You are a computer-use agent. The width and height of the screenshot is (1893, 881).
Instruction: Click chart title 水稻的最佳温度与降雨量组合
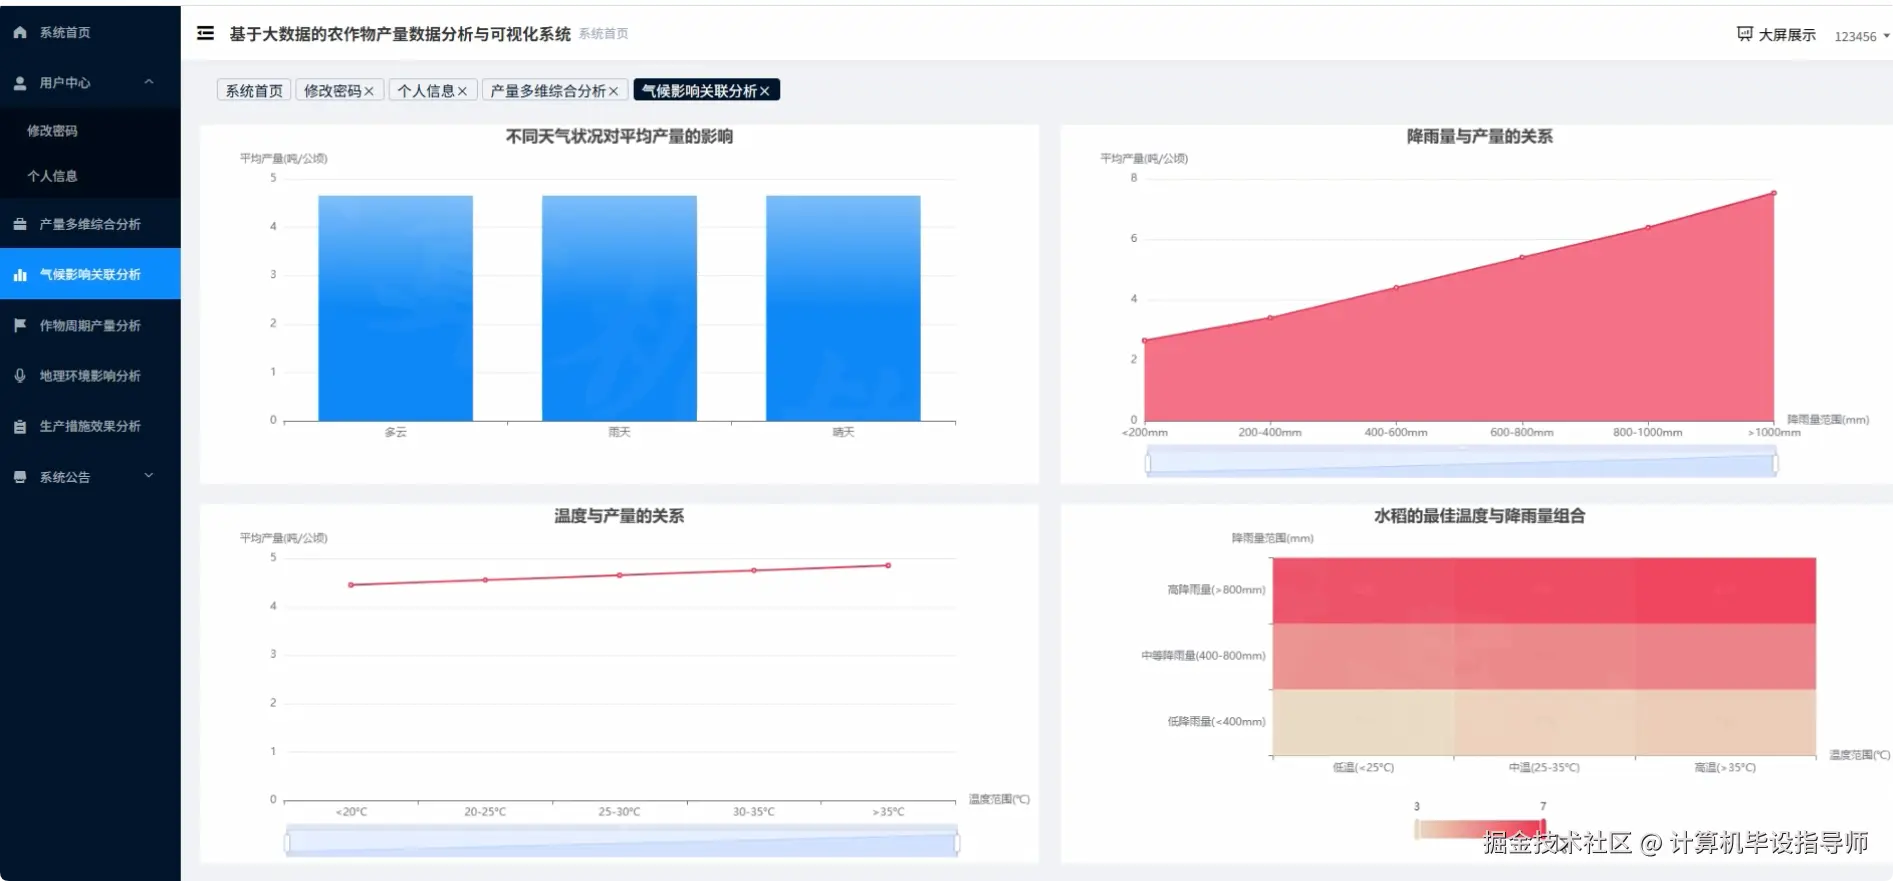click(1479, 516)
